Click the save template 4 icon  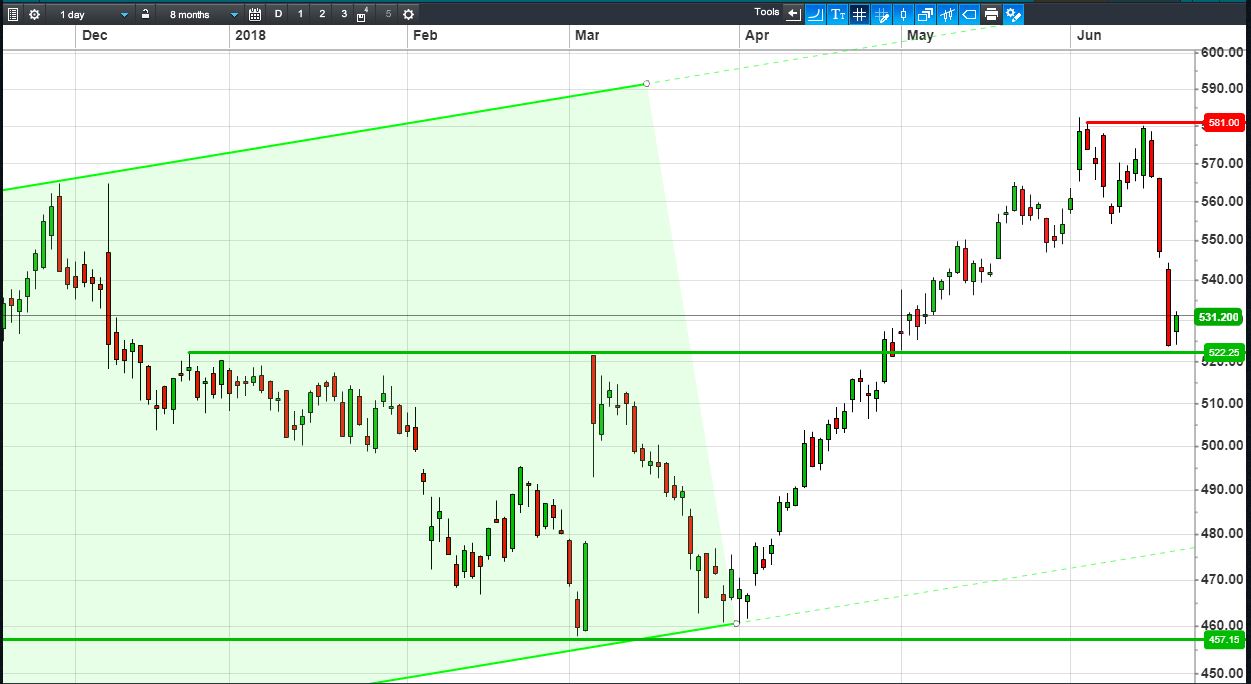pos(363,14)
